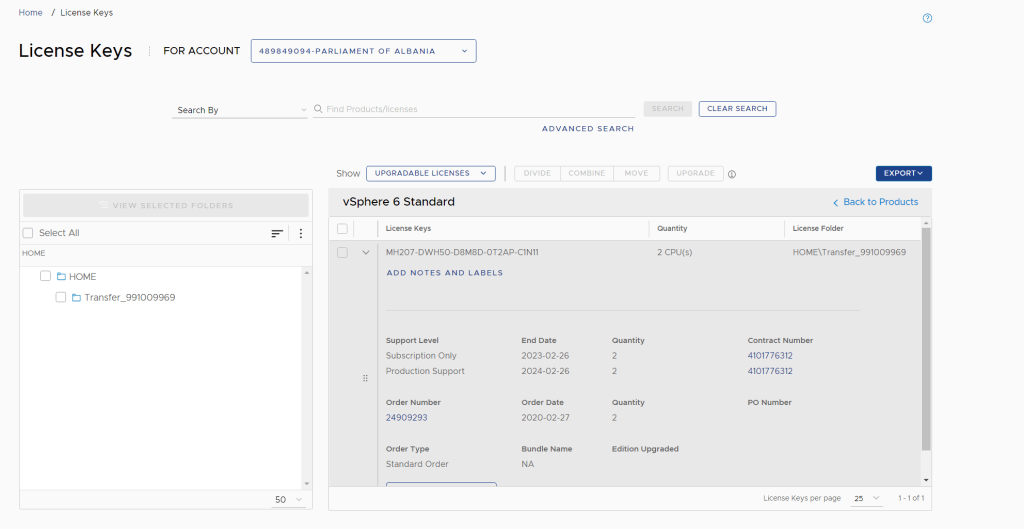Click the info icon beside Upgrade
This screenshot has width=1024, height=529.
[732, 174]
